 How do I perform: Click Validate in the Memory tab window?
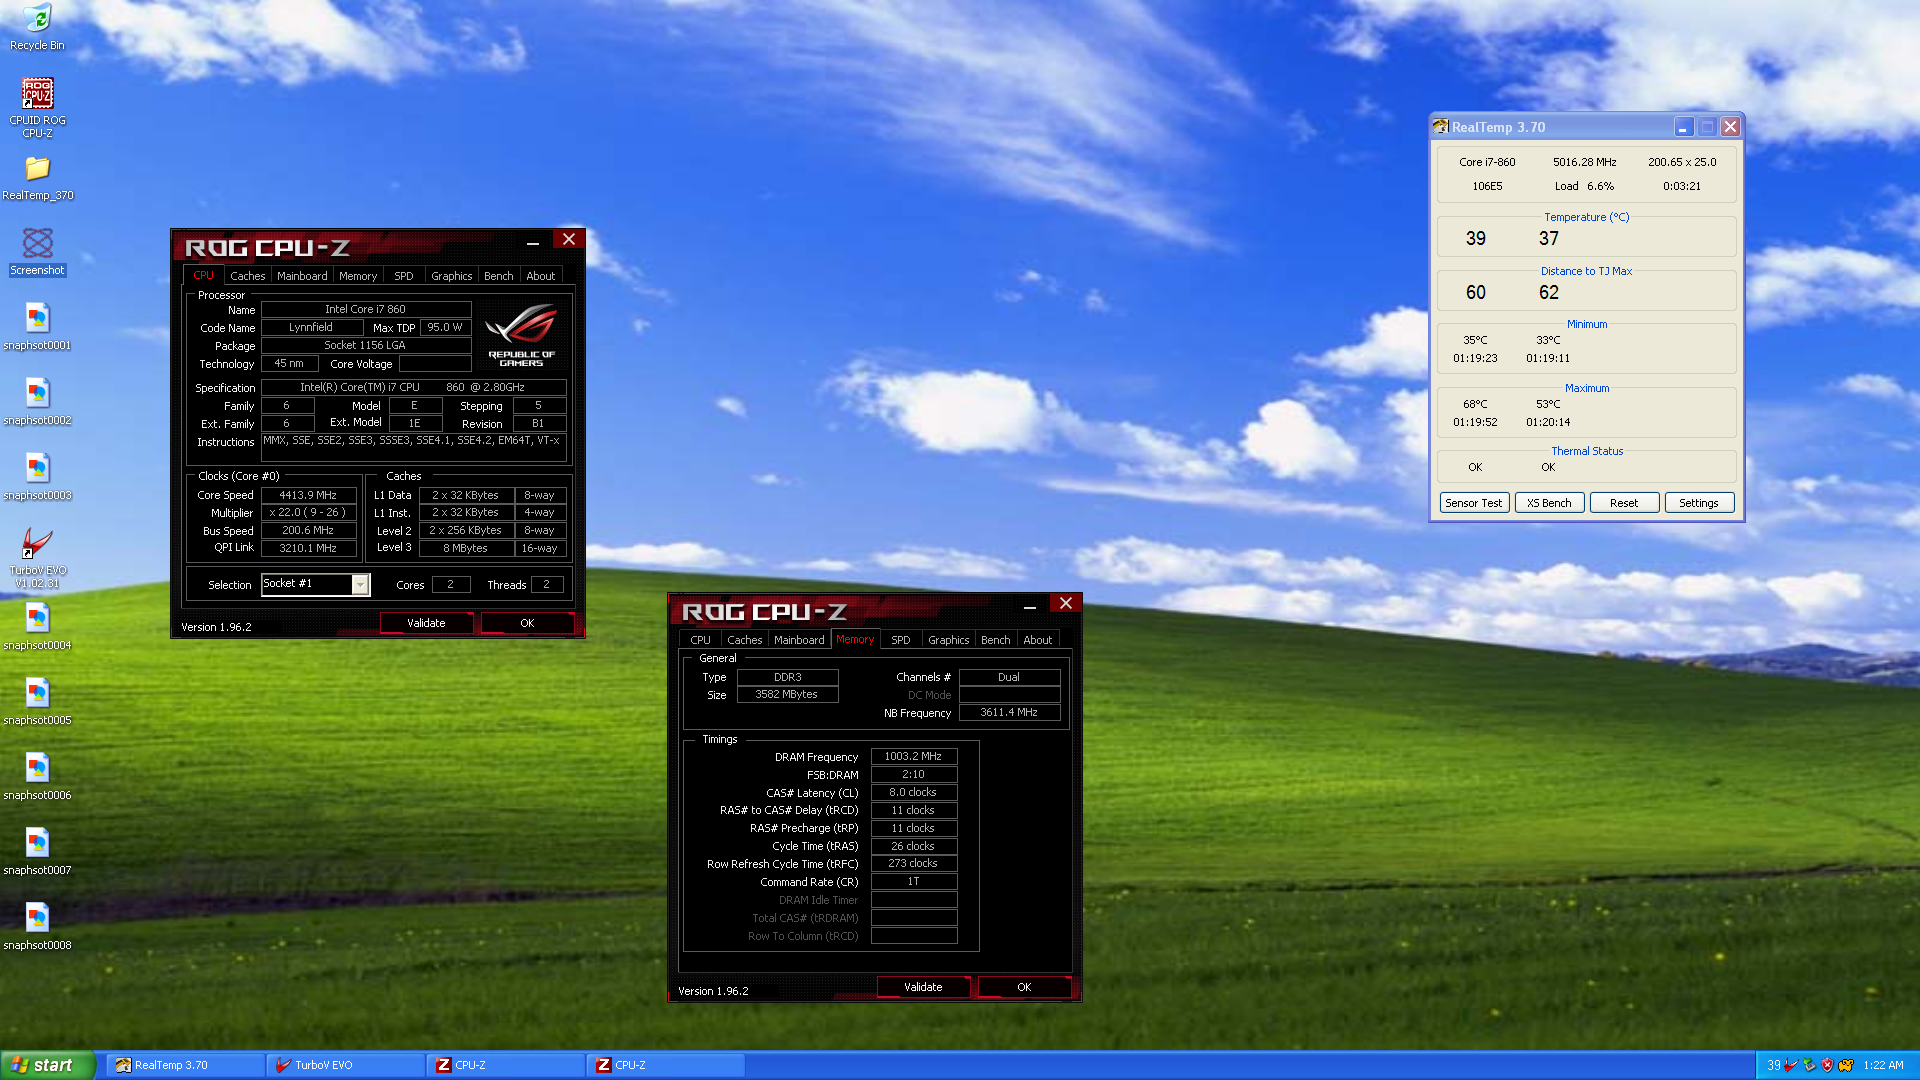tap(923, 987)
